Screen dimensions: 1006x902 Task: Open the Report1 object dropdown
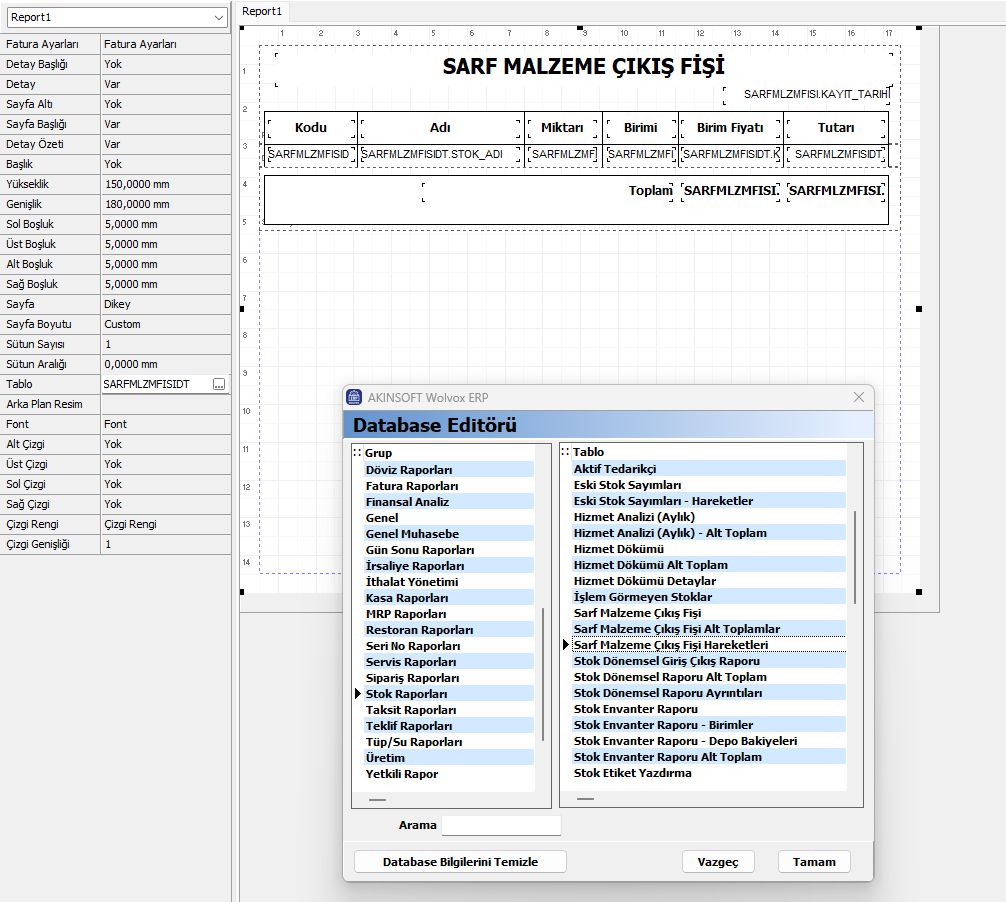click(x=219, y=17)
